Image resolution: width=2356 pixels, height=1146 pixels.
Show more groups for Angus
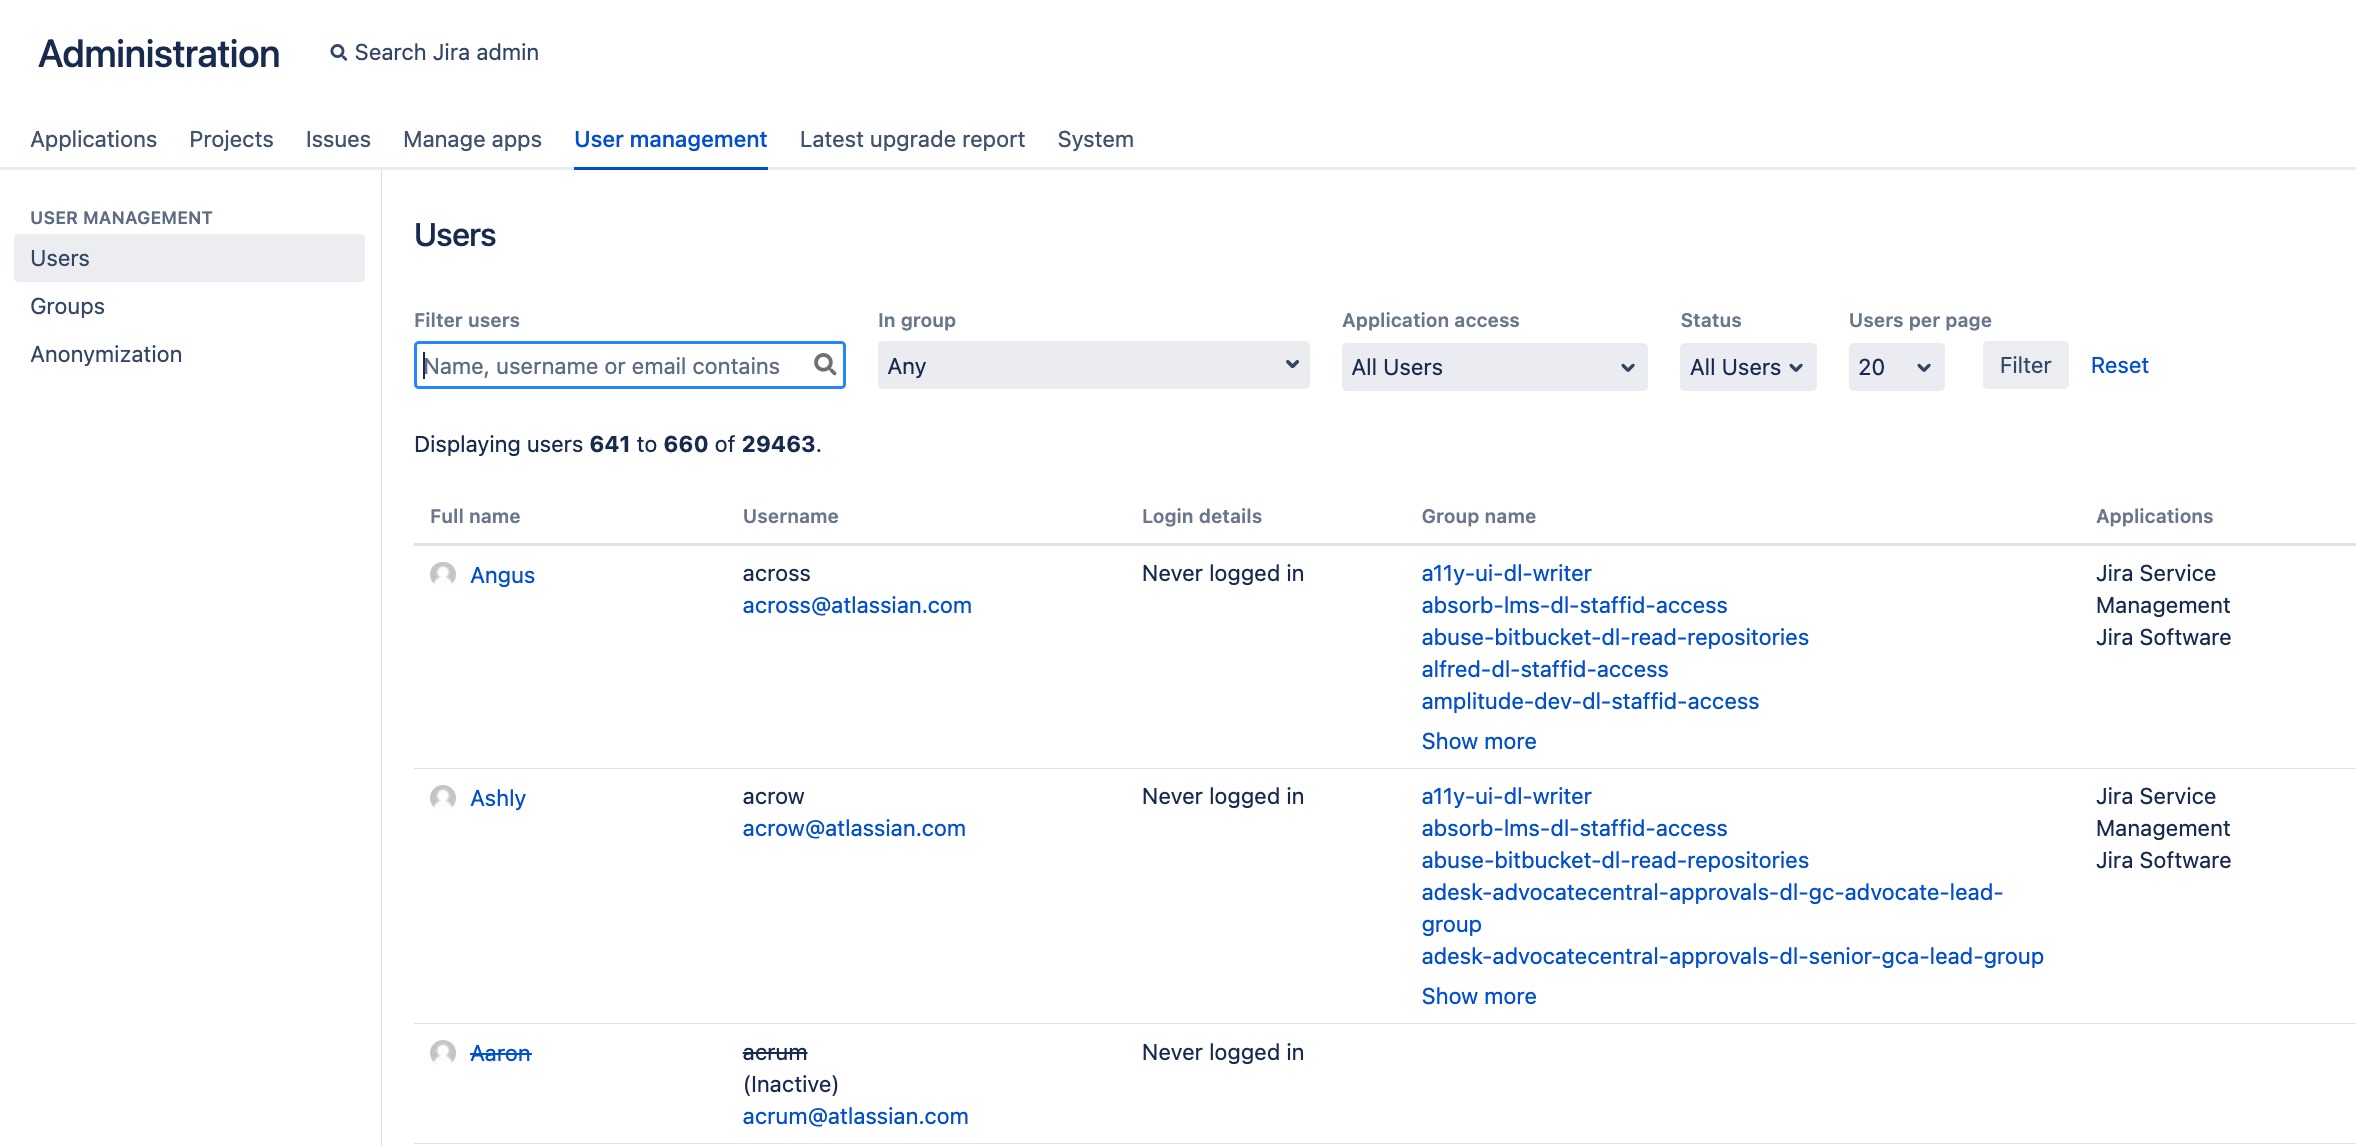tap(1478, 740)
